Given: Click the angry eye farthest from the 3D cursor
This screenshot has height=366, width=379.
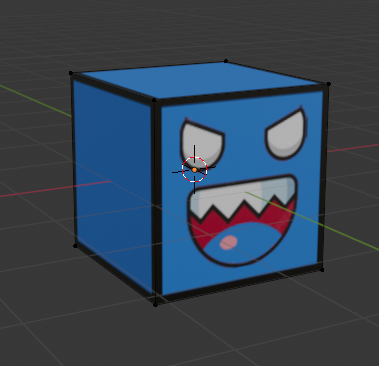Looking at the screenshot, I should tap(286, 135).
